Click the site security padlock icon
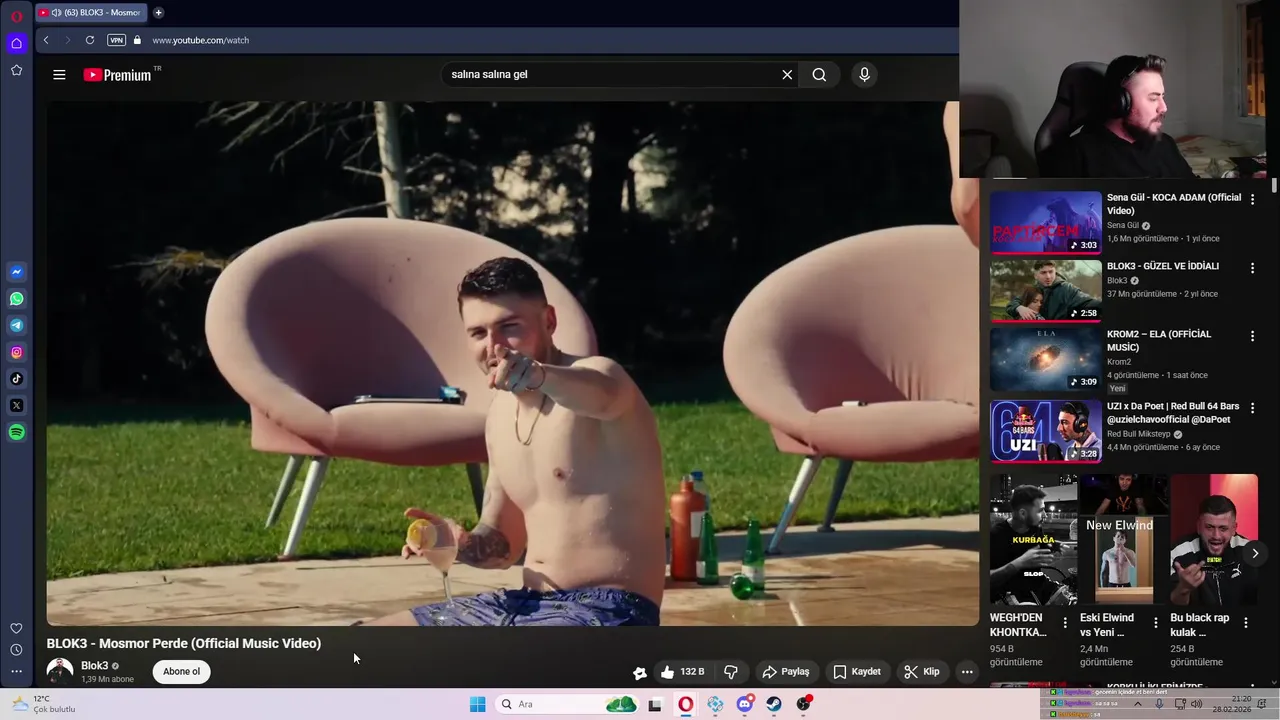The height and width of the screenshot is (720, 1280). (x=138, y=40)
